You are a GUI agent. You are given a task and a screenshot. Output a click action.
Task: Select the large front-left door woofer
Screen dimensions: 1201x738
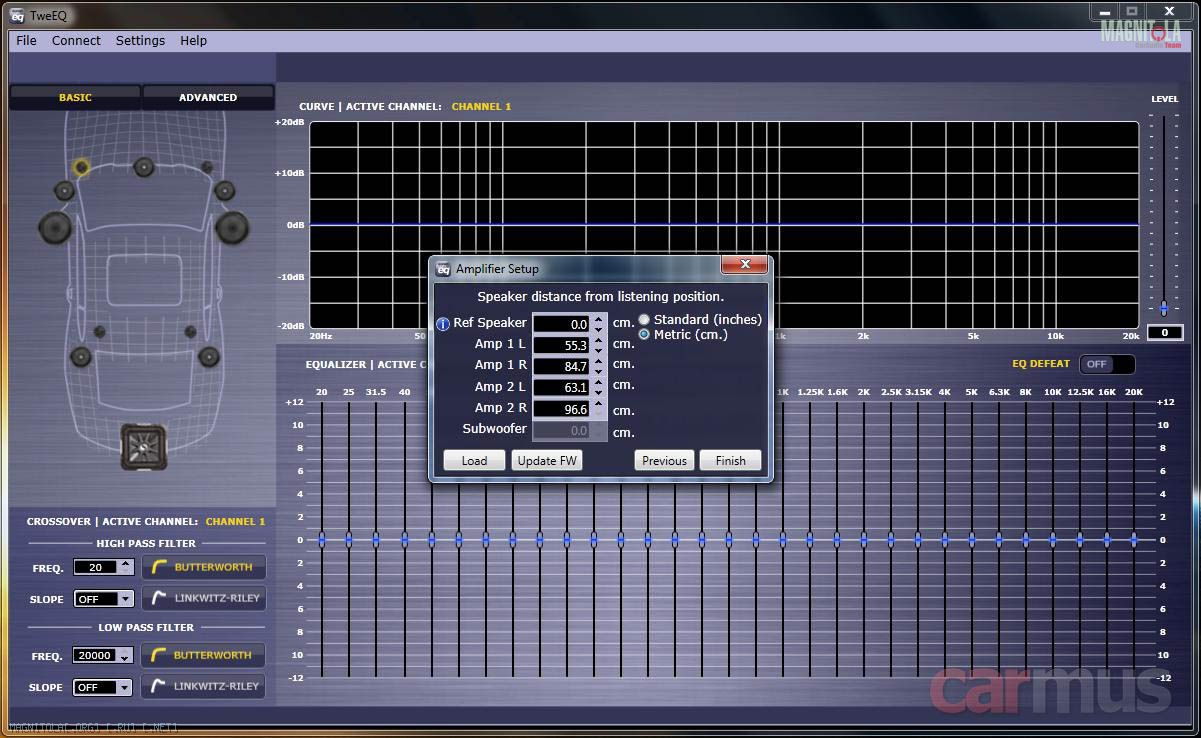[x=55, y=227]
